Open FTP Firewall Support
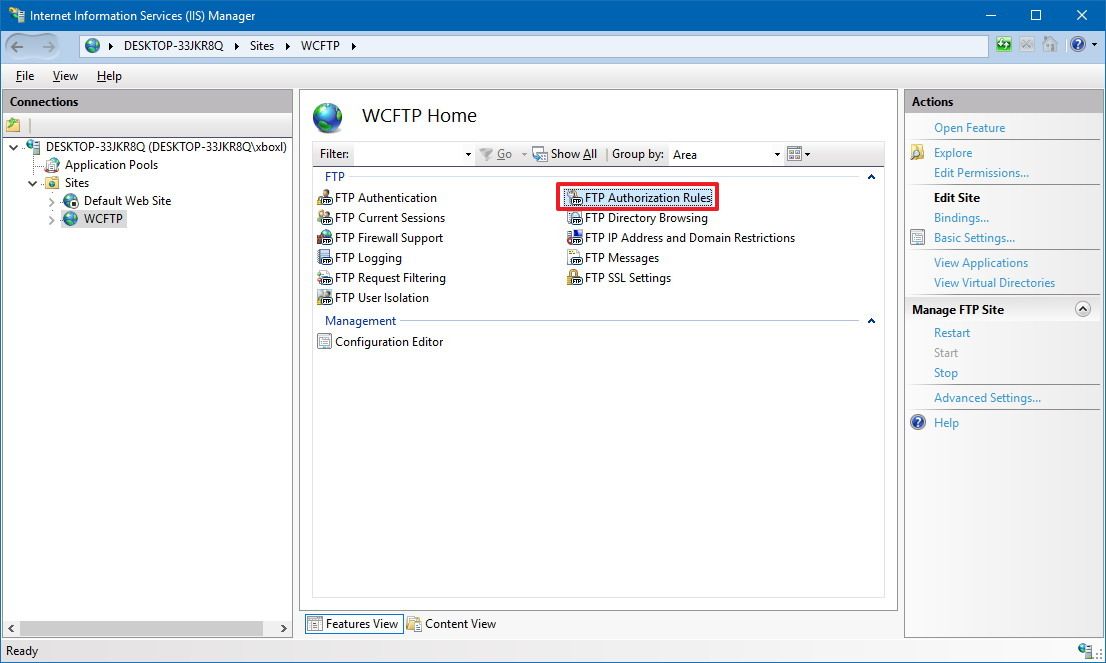This screenshot has width=1106, height=663. (387, 237)
